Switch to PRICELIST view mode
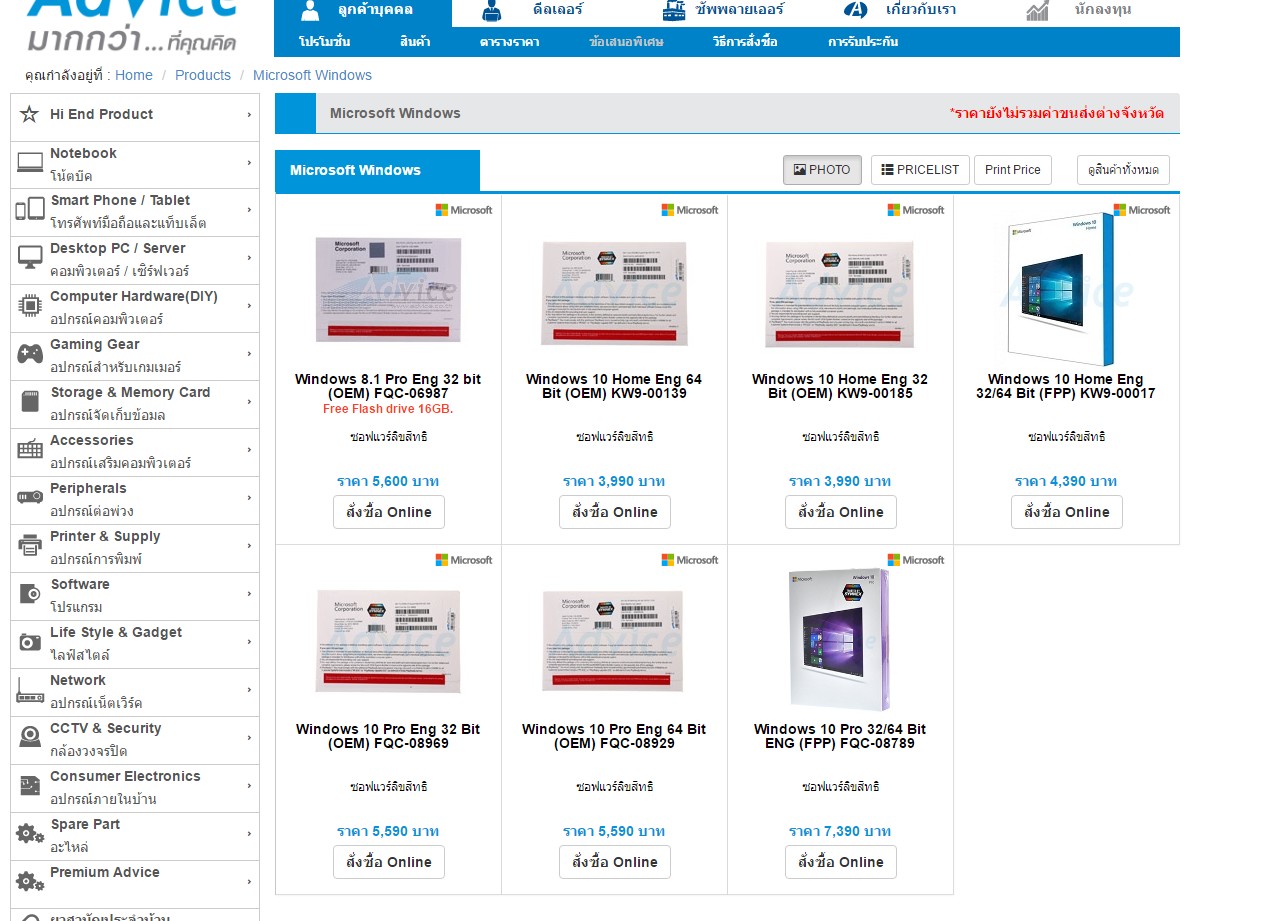1268x921 pixels. (920, 170)
